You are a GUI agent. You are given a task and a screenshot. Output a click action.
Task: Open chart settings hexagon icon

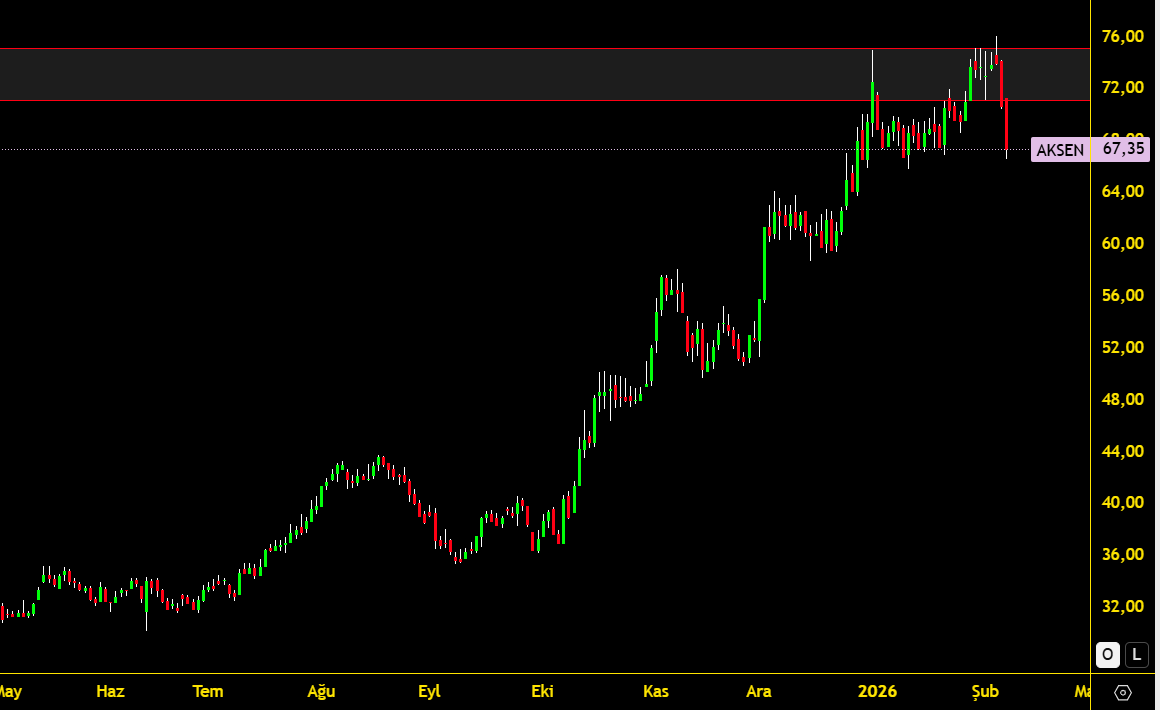point(1122,692)
